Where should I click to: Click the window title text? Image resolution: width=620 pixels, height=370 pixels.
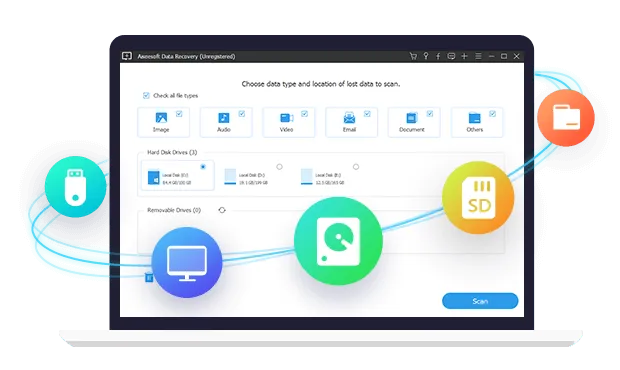tap(186, 57)
